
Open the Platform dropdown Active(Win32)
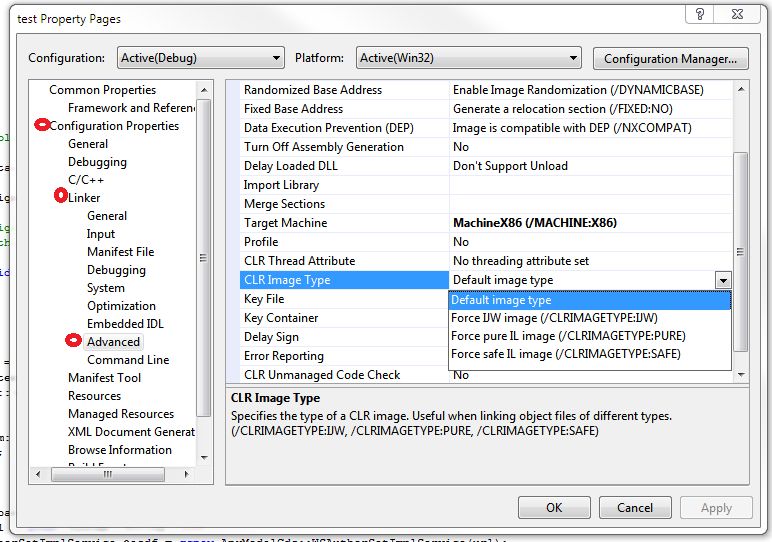tap(468, 58)
